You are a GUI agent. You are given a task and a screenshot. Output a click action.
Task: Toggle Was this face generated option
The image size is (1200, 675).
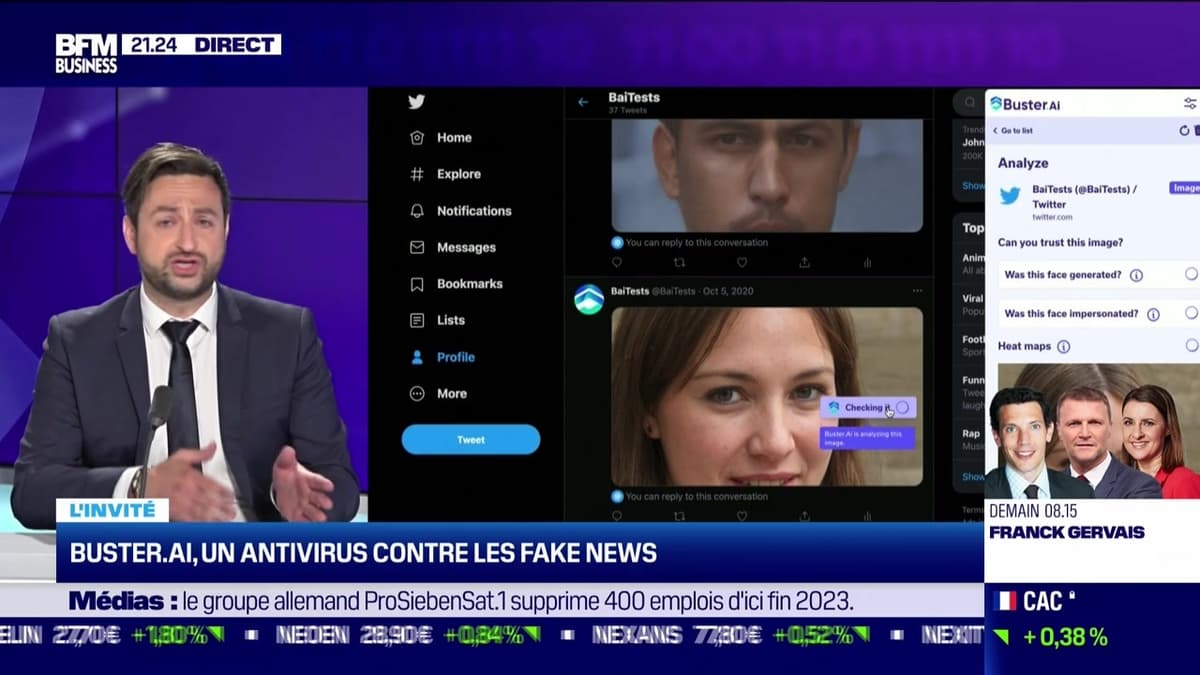coord(1191,274)
